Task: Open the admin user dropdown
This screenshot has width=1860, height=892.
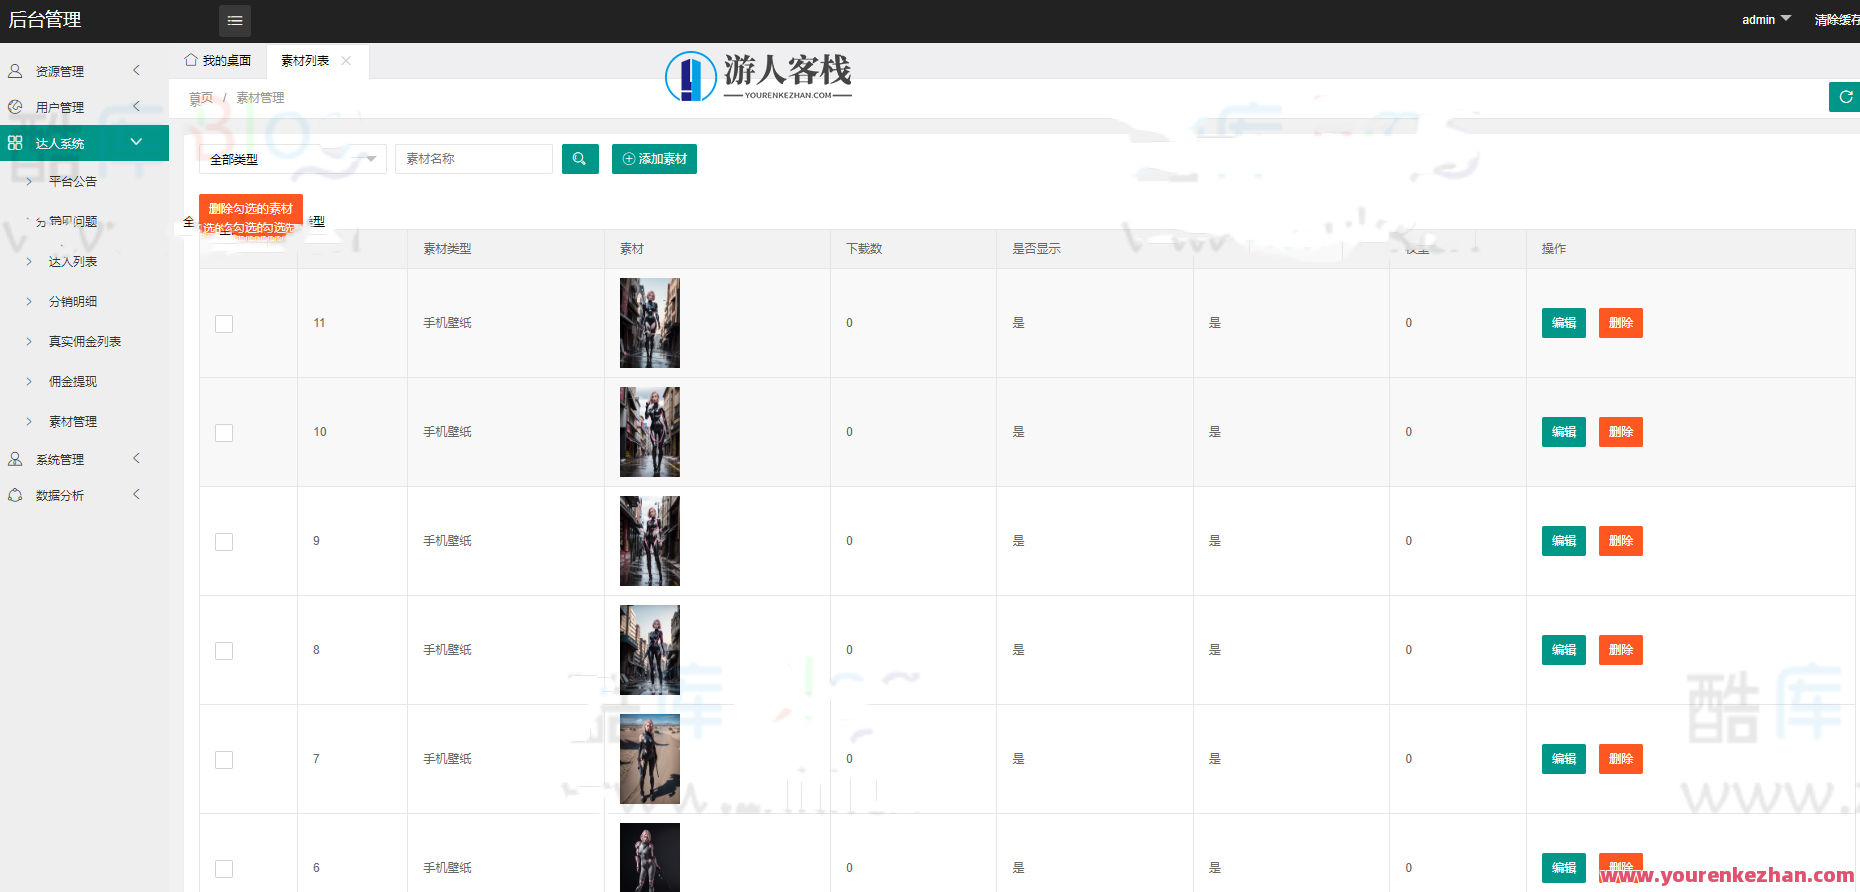Action: tap(1766, 20)
